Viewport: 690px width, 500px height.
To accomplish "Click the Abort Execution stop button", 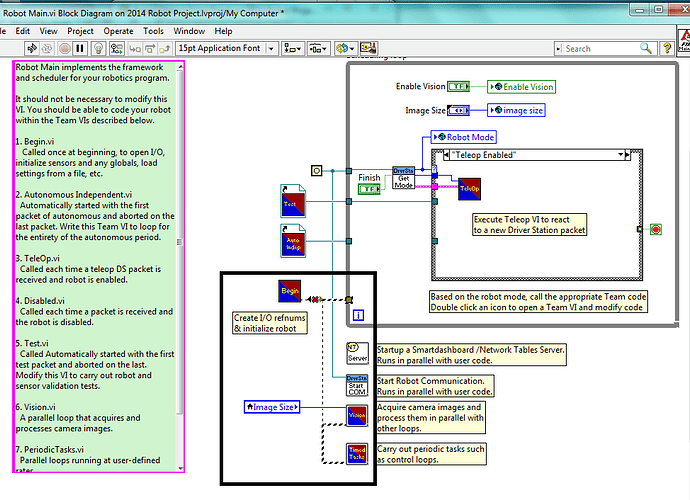I will tap(65, 48).
